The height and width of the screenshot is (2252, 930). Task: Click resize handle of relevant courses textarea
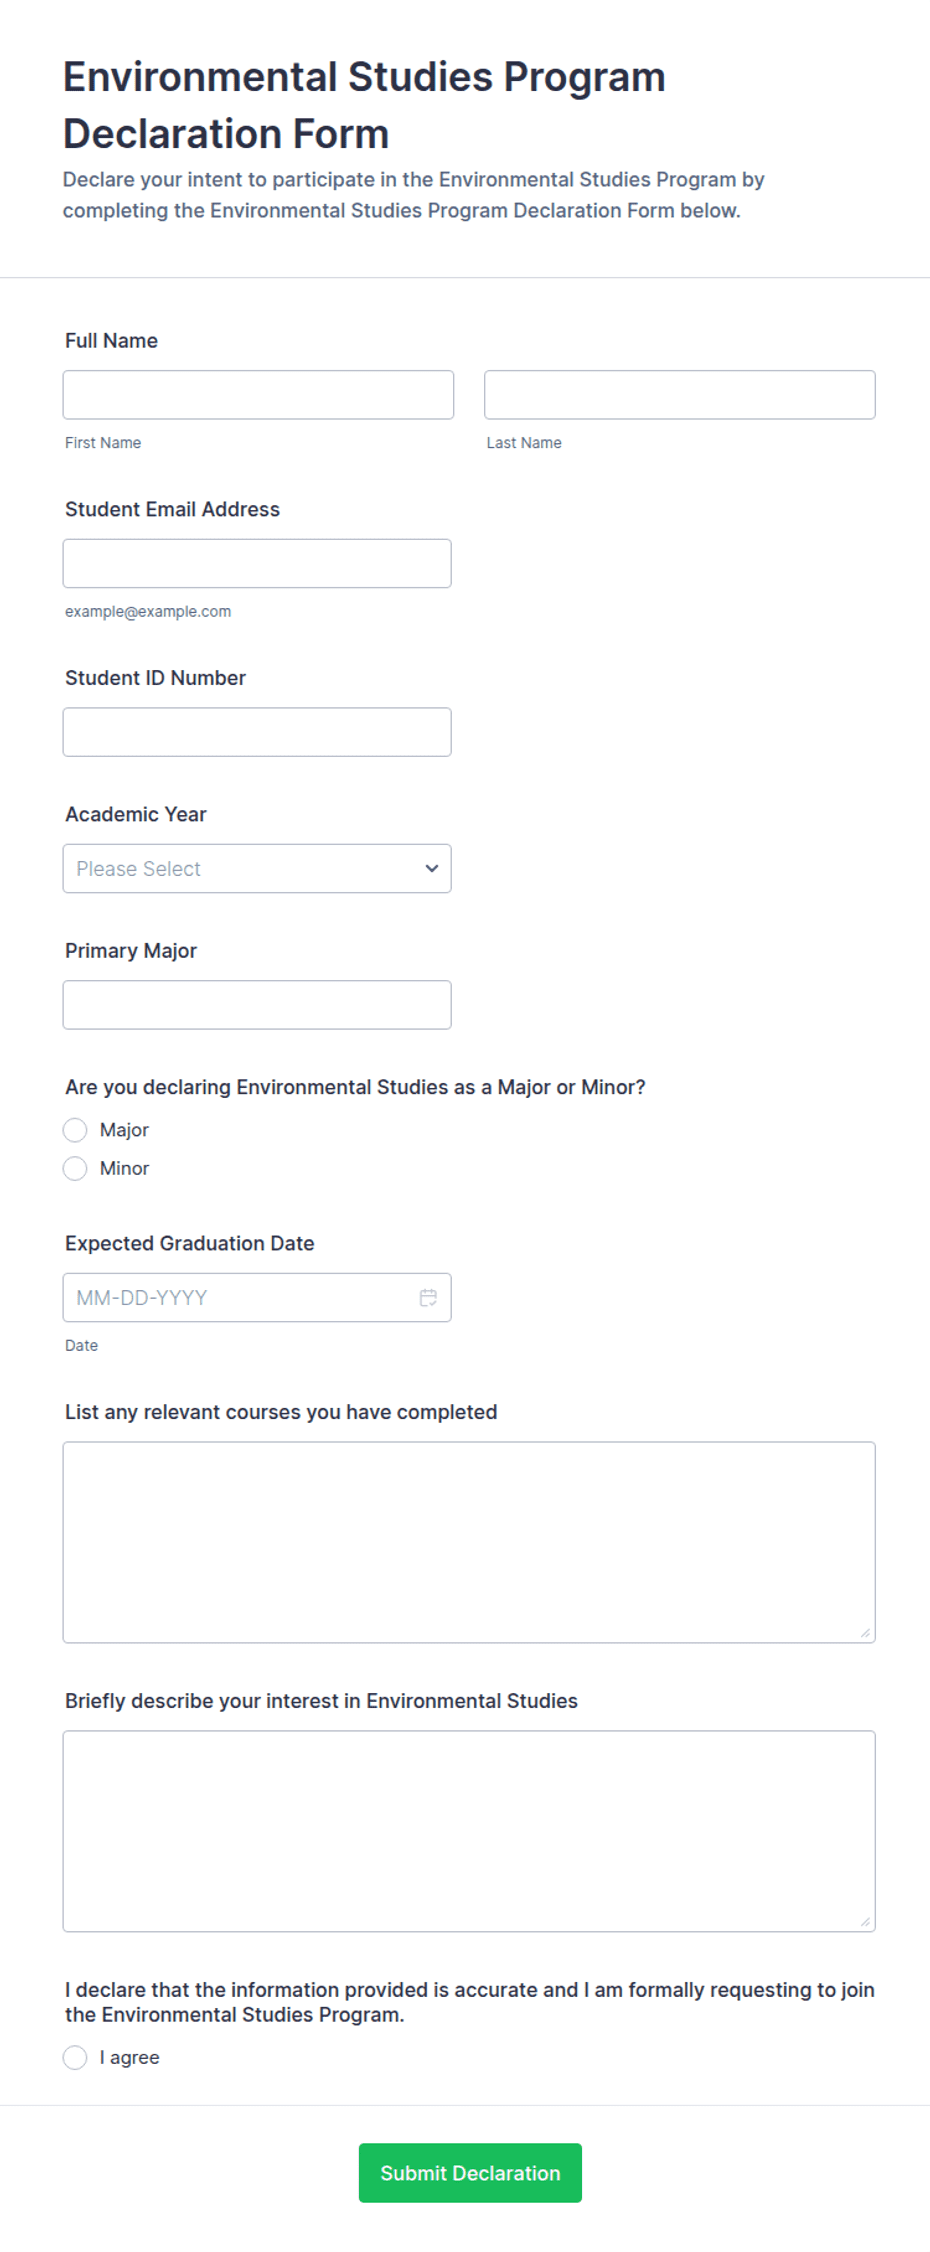[865, 1633]
